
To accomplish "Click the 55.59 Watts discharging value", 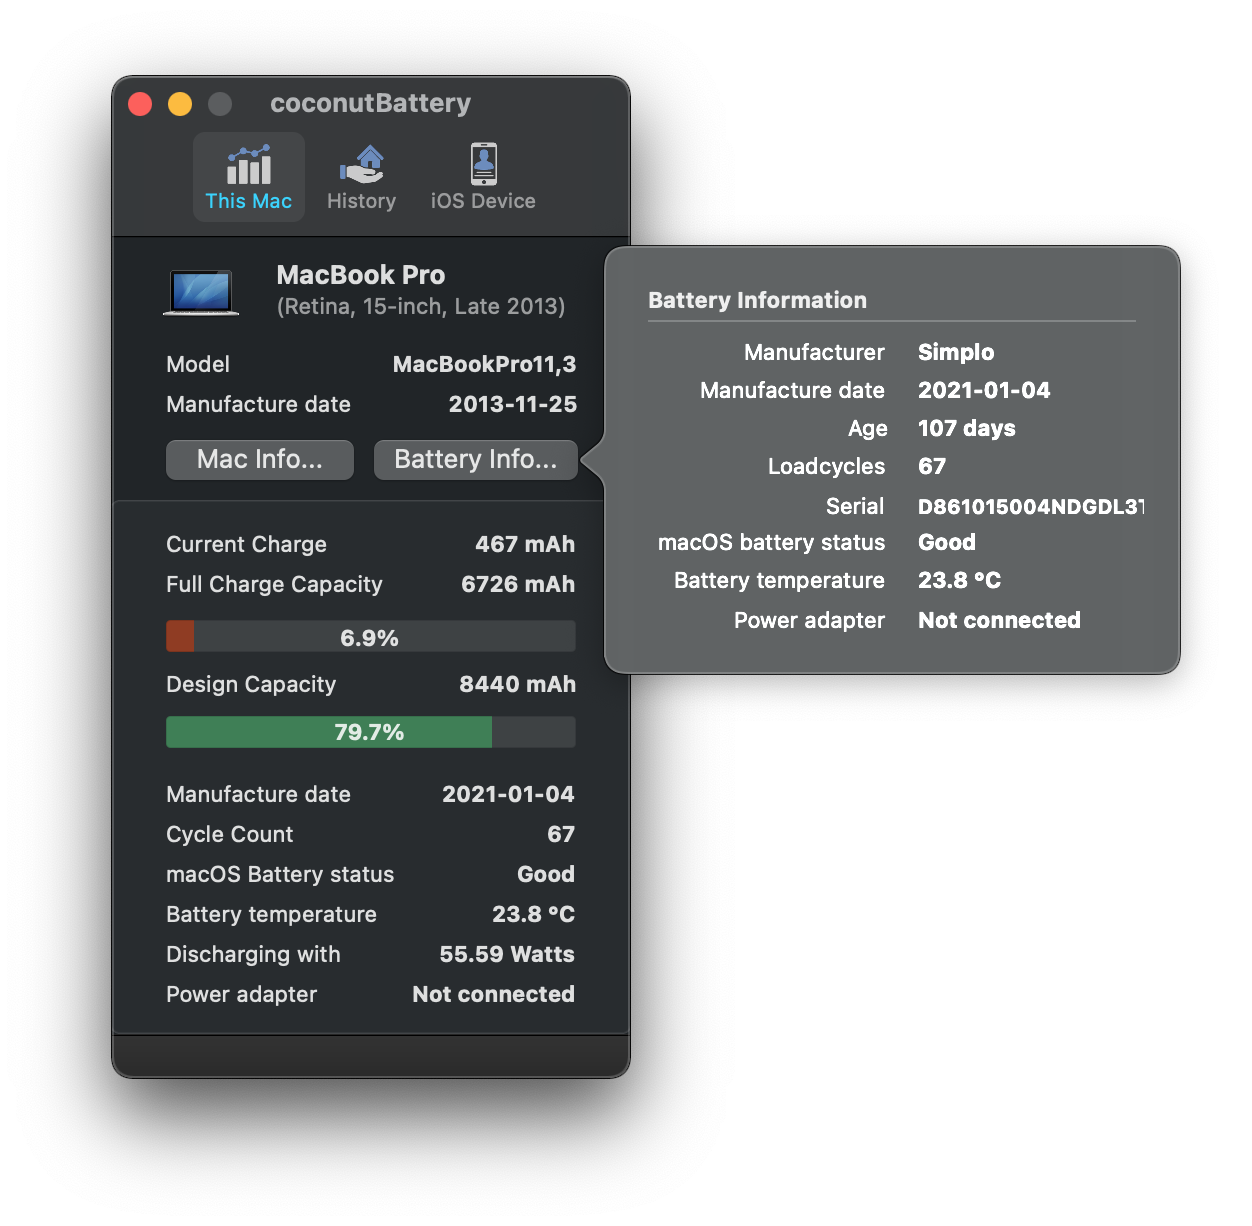I will point(506,954).
